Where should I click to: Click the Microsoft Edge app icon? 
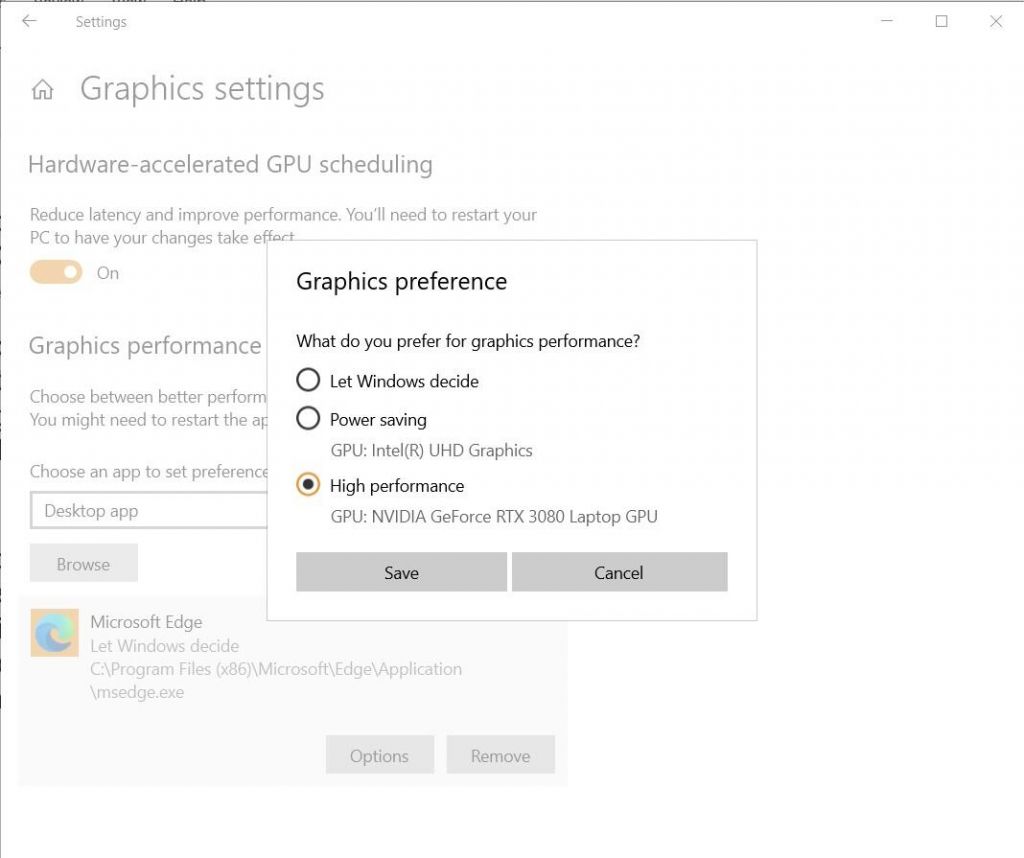[x=54, y=632]
